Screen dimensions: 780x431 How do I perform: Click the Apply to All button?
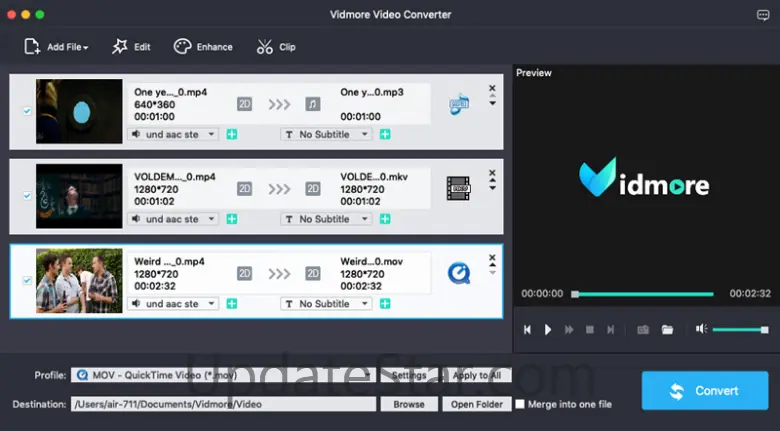[x=477, y=375]
